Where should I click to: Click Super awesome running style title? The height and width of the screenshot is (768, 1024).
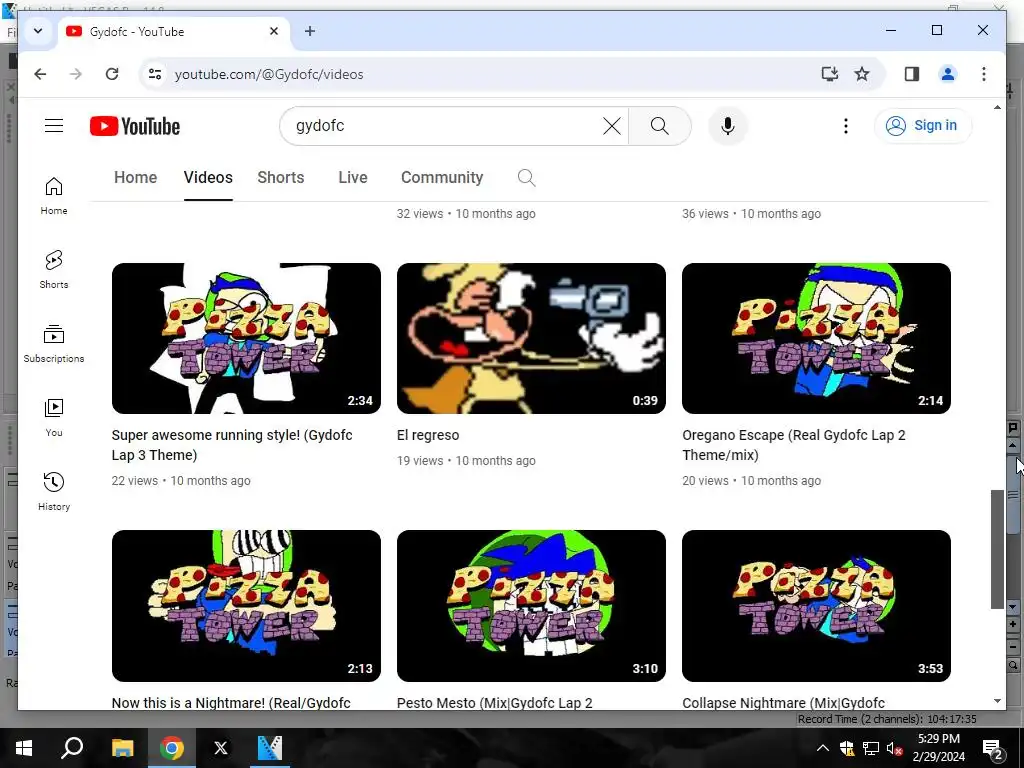232,445
